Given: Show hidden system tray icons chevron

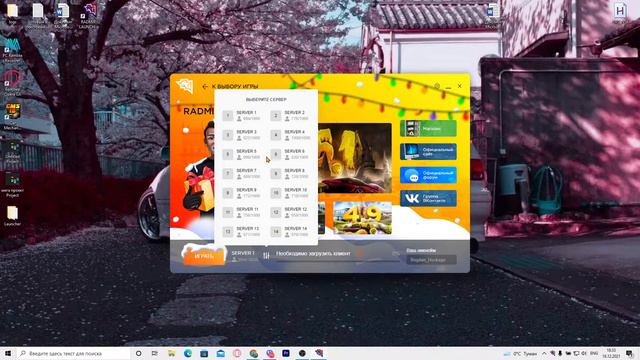Looking at the screenshot, I should click(x=544, y=353).
